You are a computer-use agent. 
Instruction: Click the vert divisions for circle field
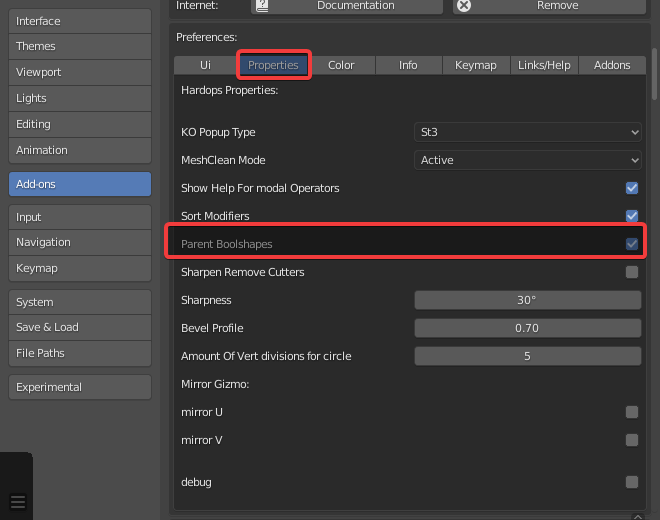[x=527, y=356]
